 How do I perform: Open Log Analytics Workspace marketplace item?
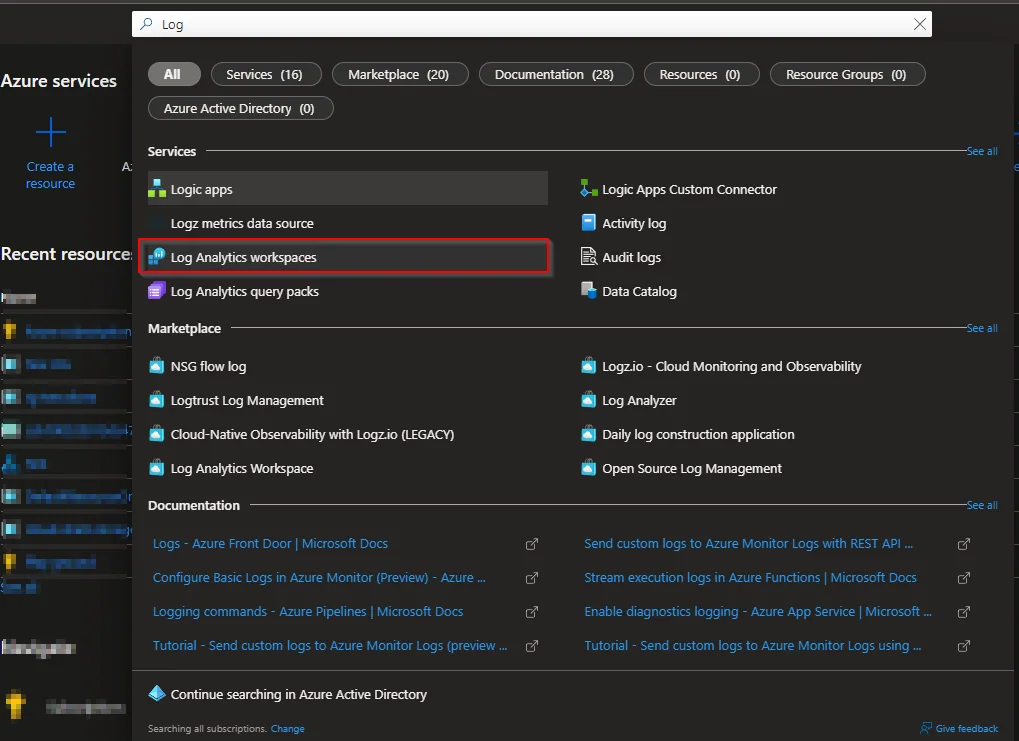click(242, 468)
